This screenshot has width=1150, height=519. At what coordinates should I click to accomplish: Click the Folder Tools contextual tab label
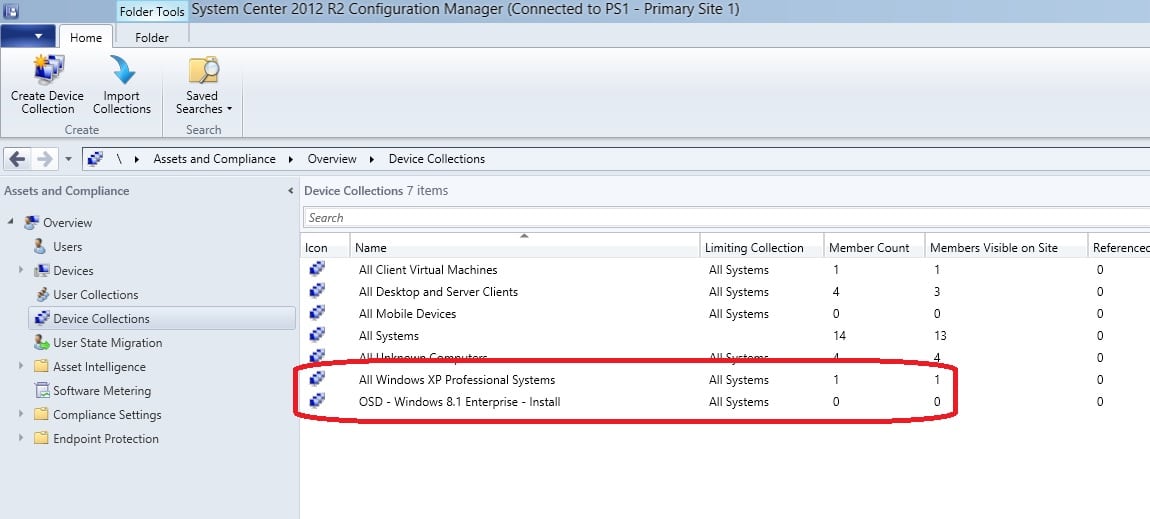pos(152,12)
